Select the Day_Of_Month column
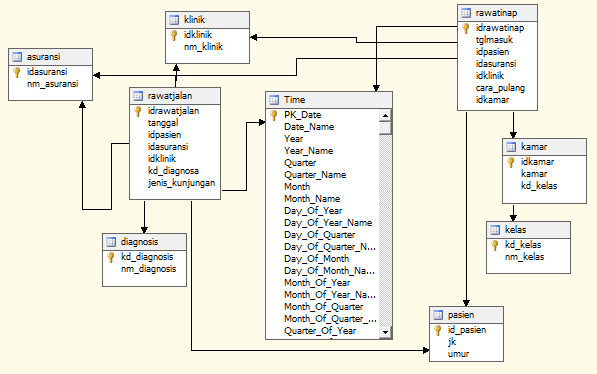 (316, 259)
